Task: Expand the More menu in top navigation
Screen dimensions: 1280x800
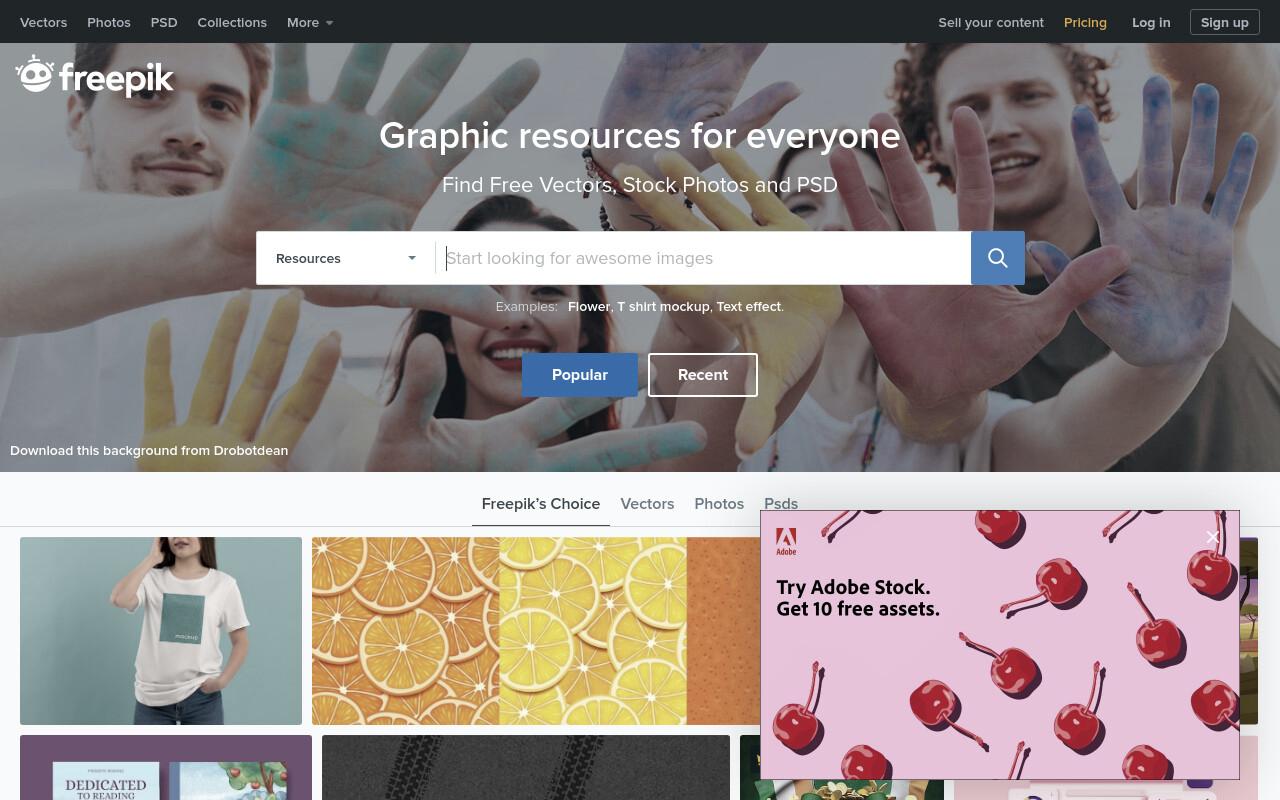Action: point(310,22)
